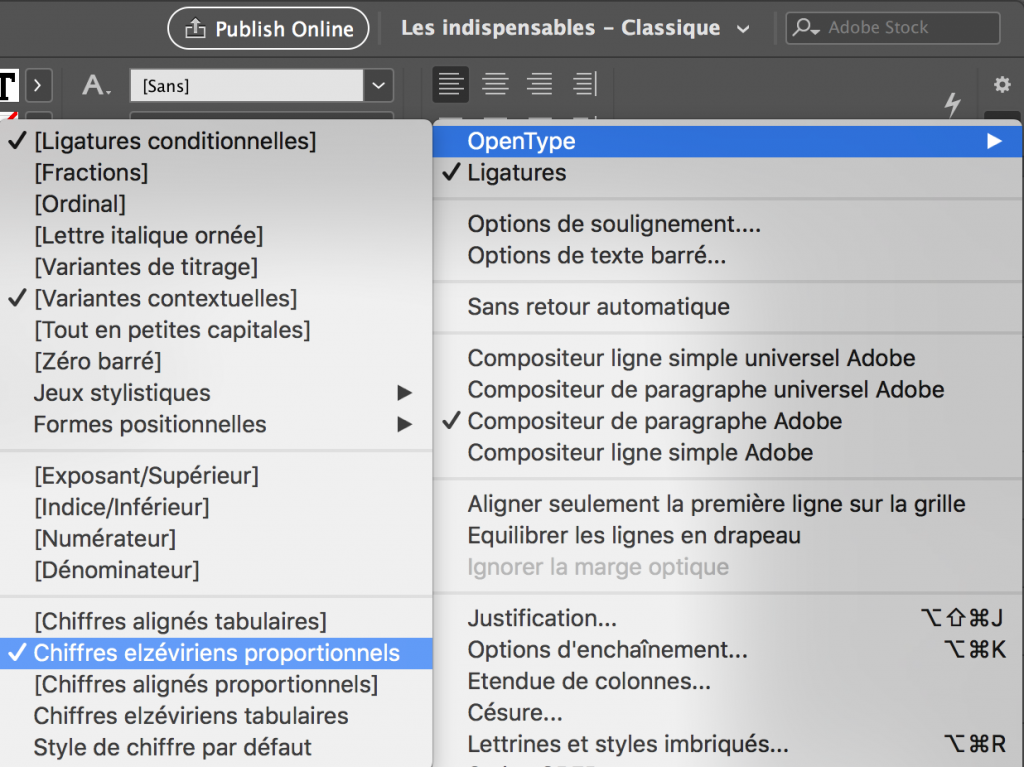This screenshot has height=767, width=1024.
Task: Select Options de soulignement menu item
Action: 614,224
